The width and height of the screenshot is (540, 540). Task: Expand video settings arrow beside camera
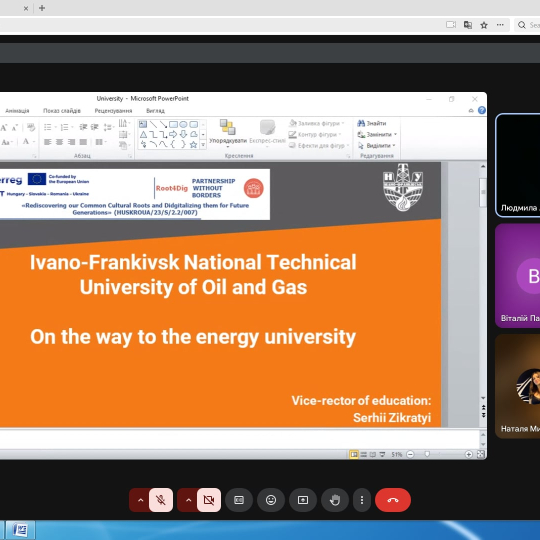(188, 500)
